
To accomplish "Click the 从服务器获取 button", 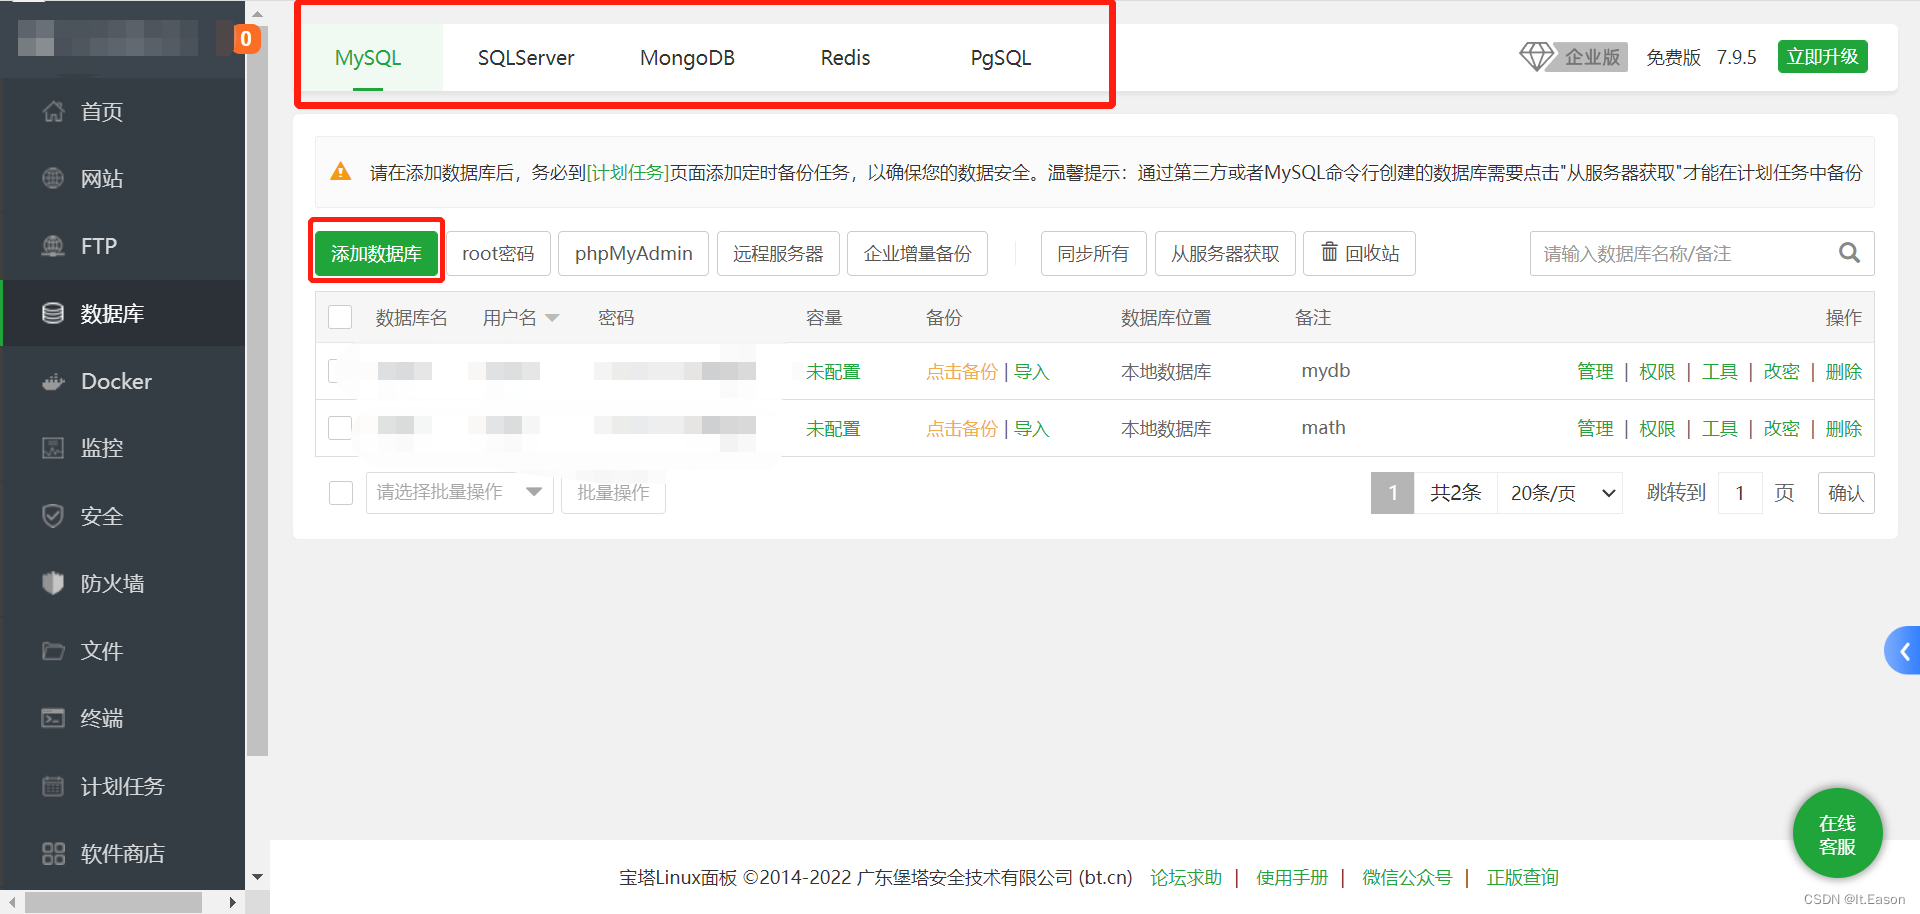I will pos(1225,254).
